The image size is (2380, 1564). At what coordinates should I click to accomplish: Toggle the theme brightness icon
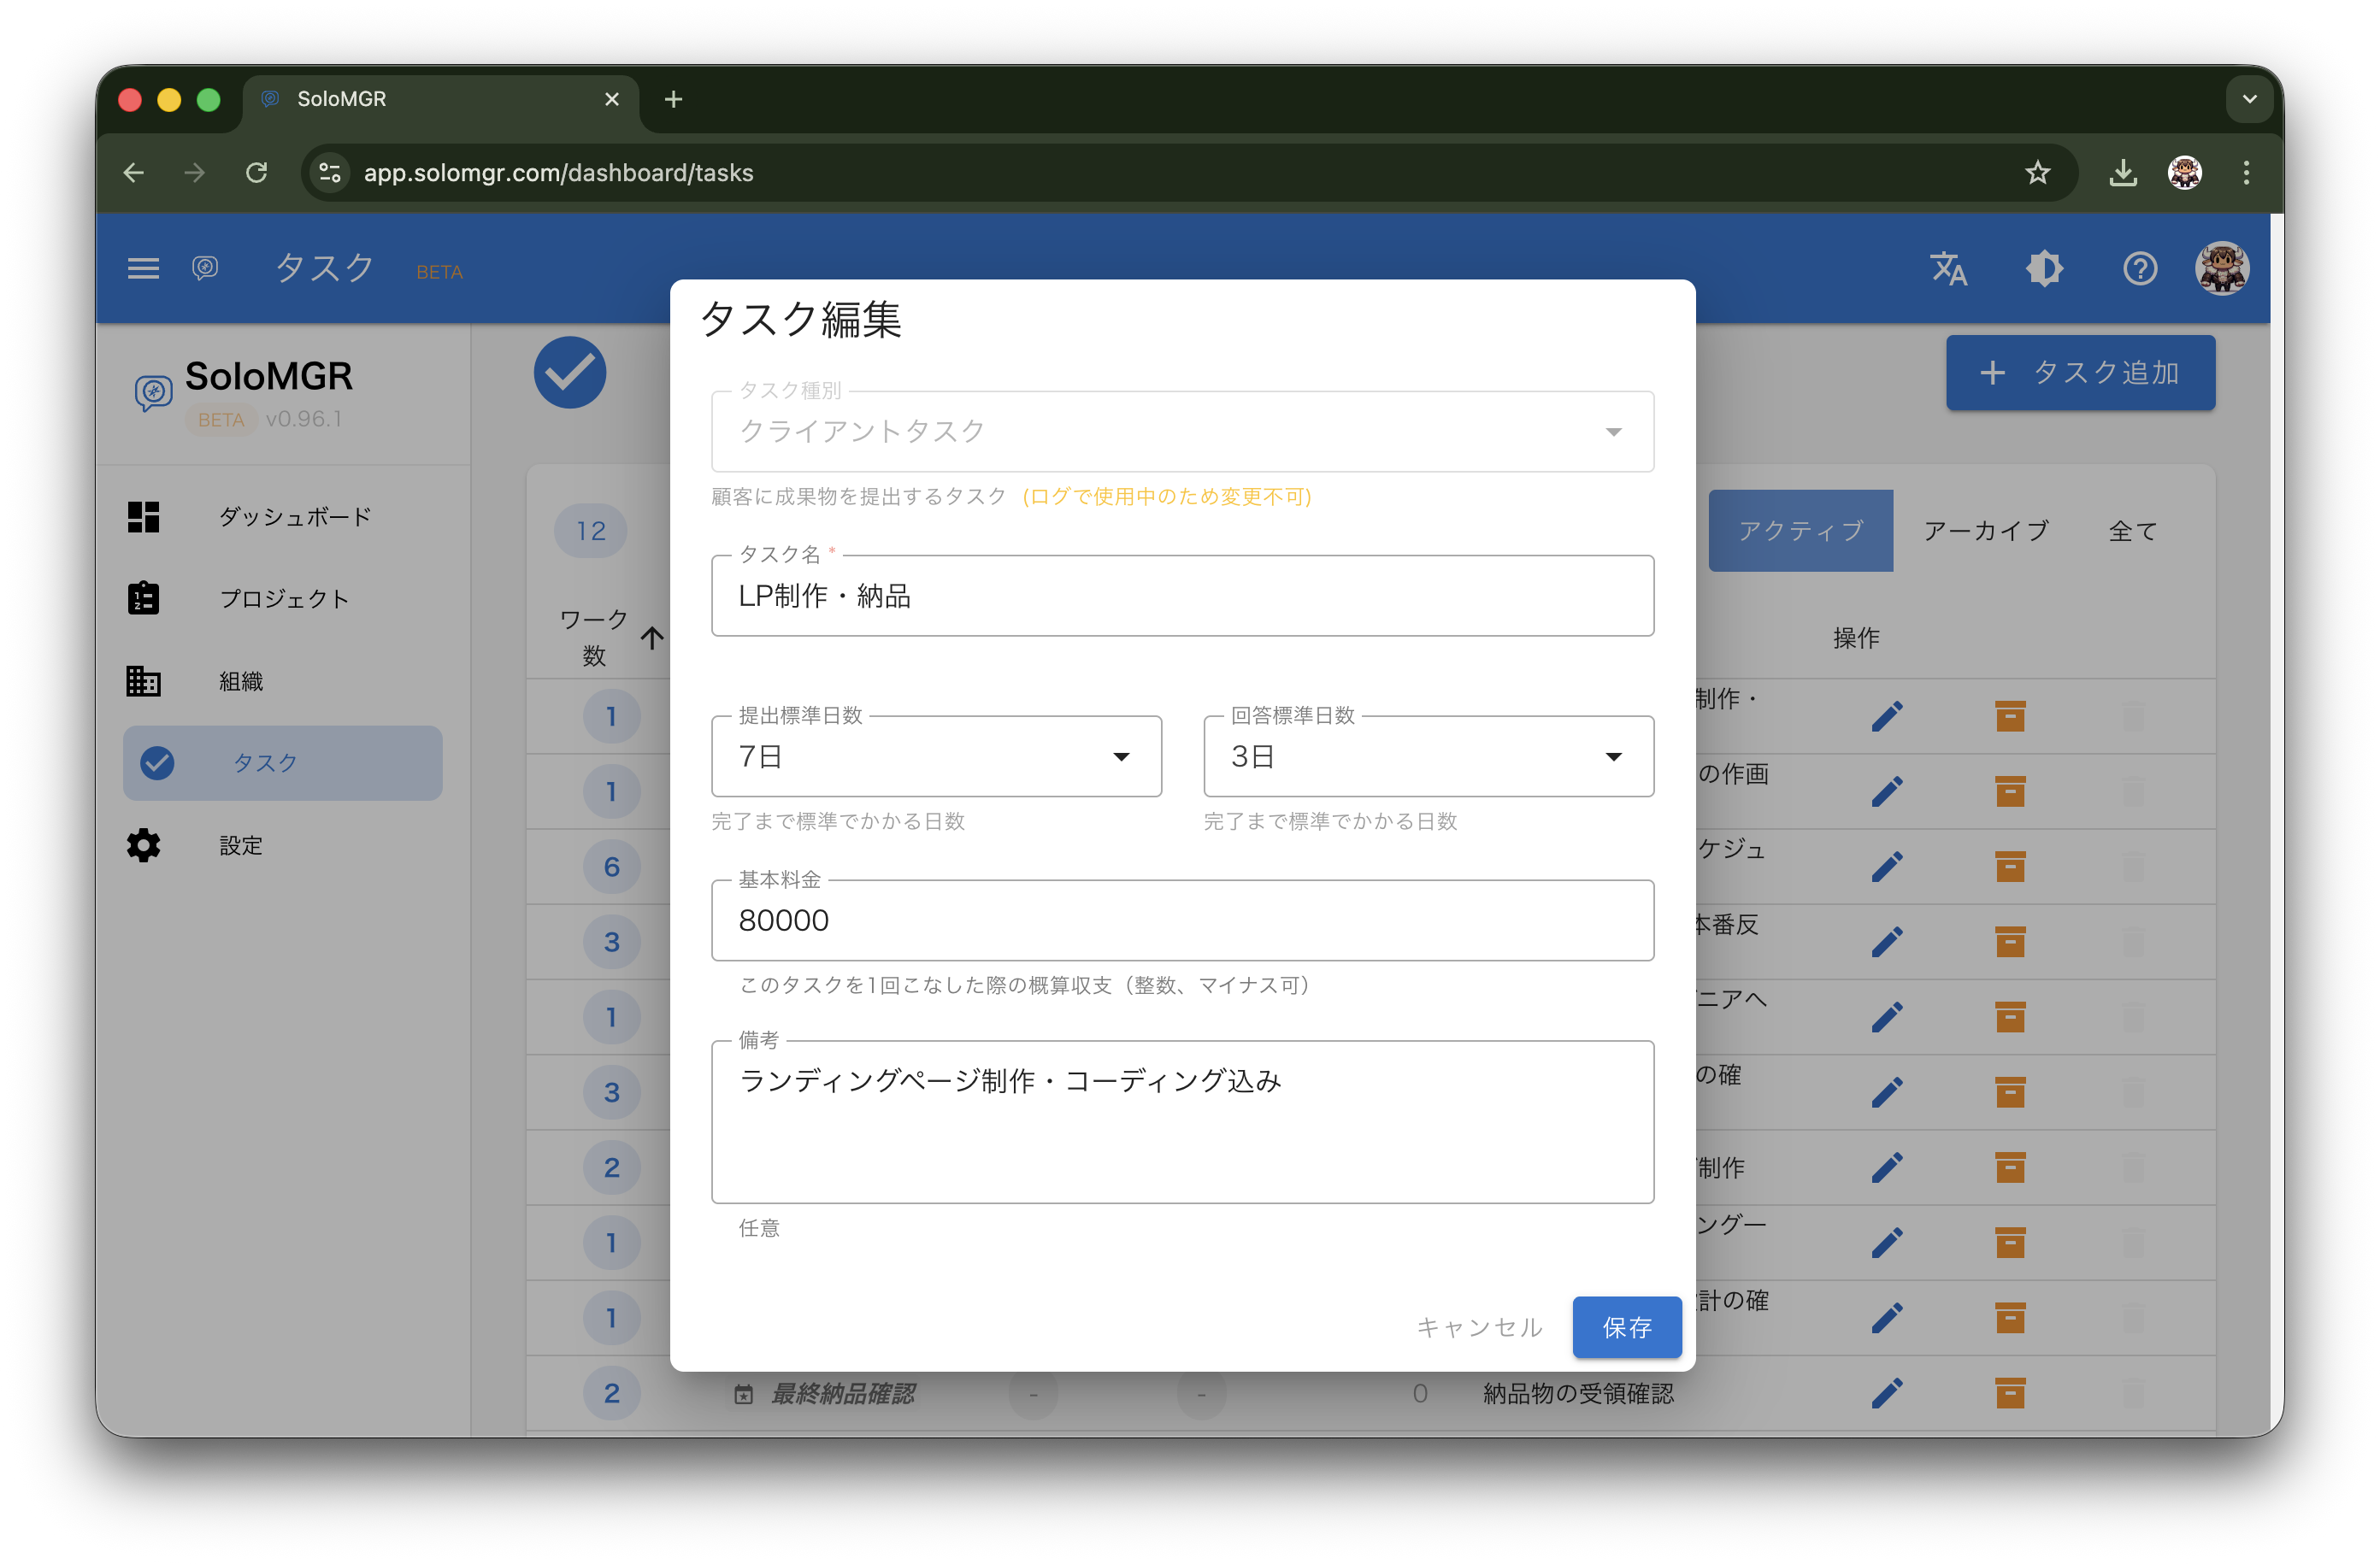pyautogui.click(x=2045, y=268)
